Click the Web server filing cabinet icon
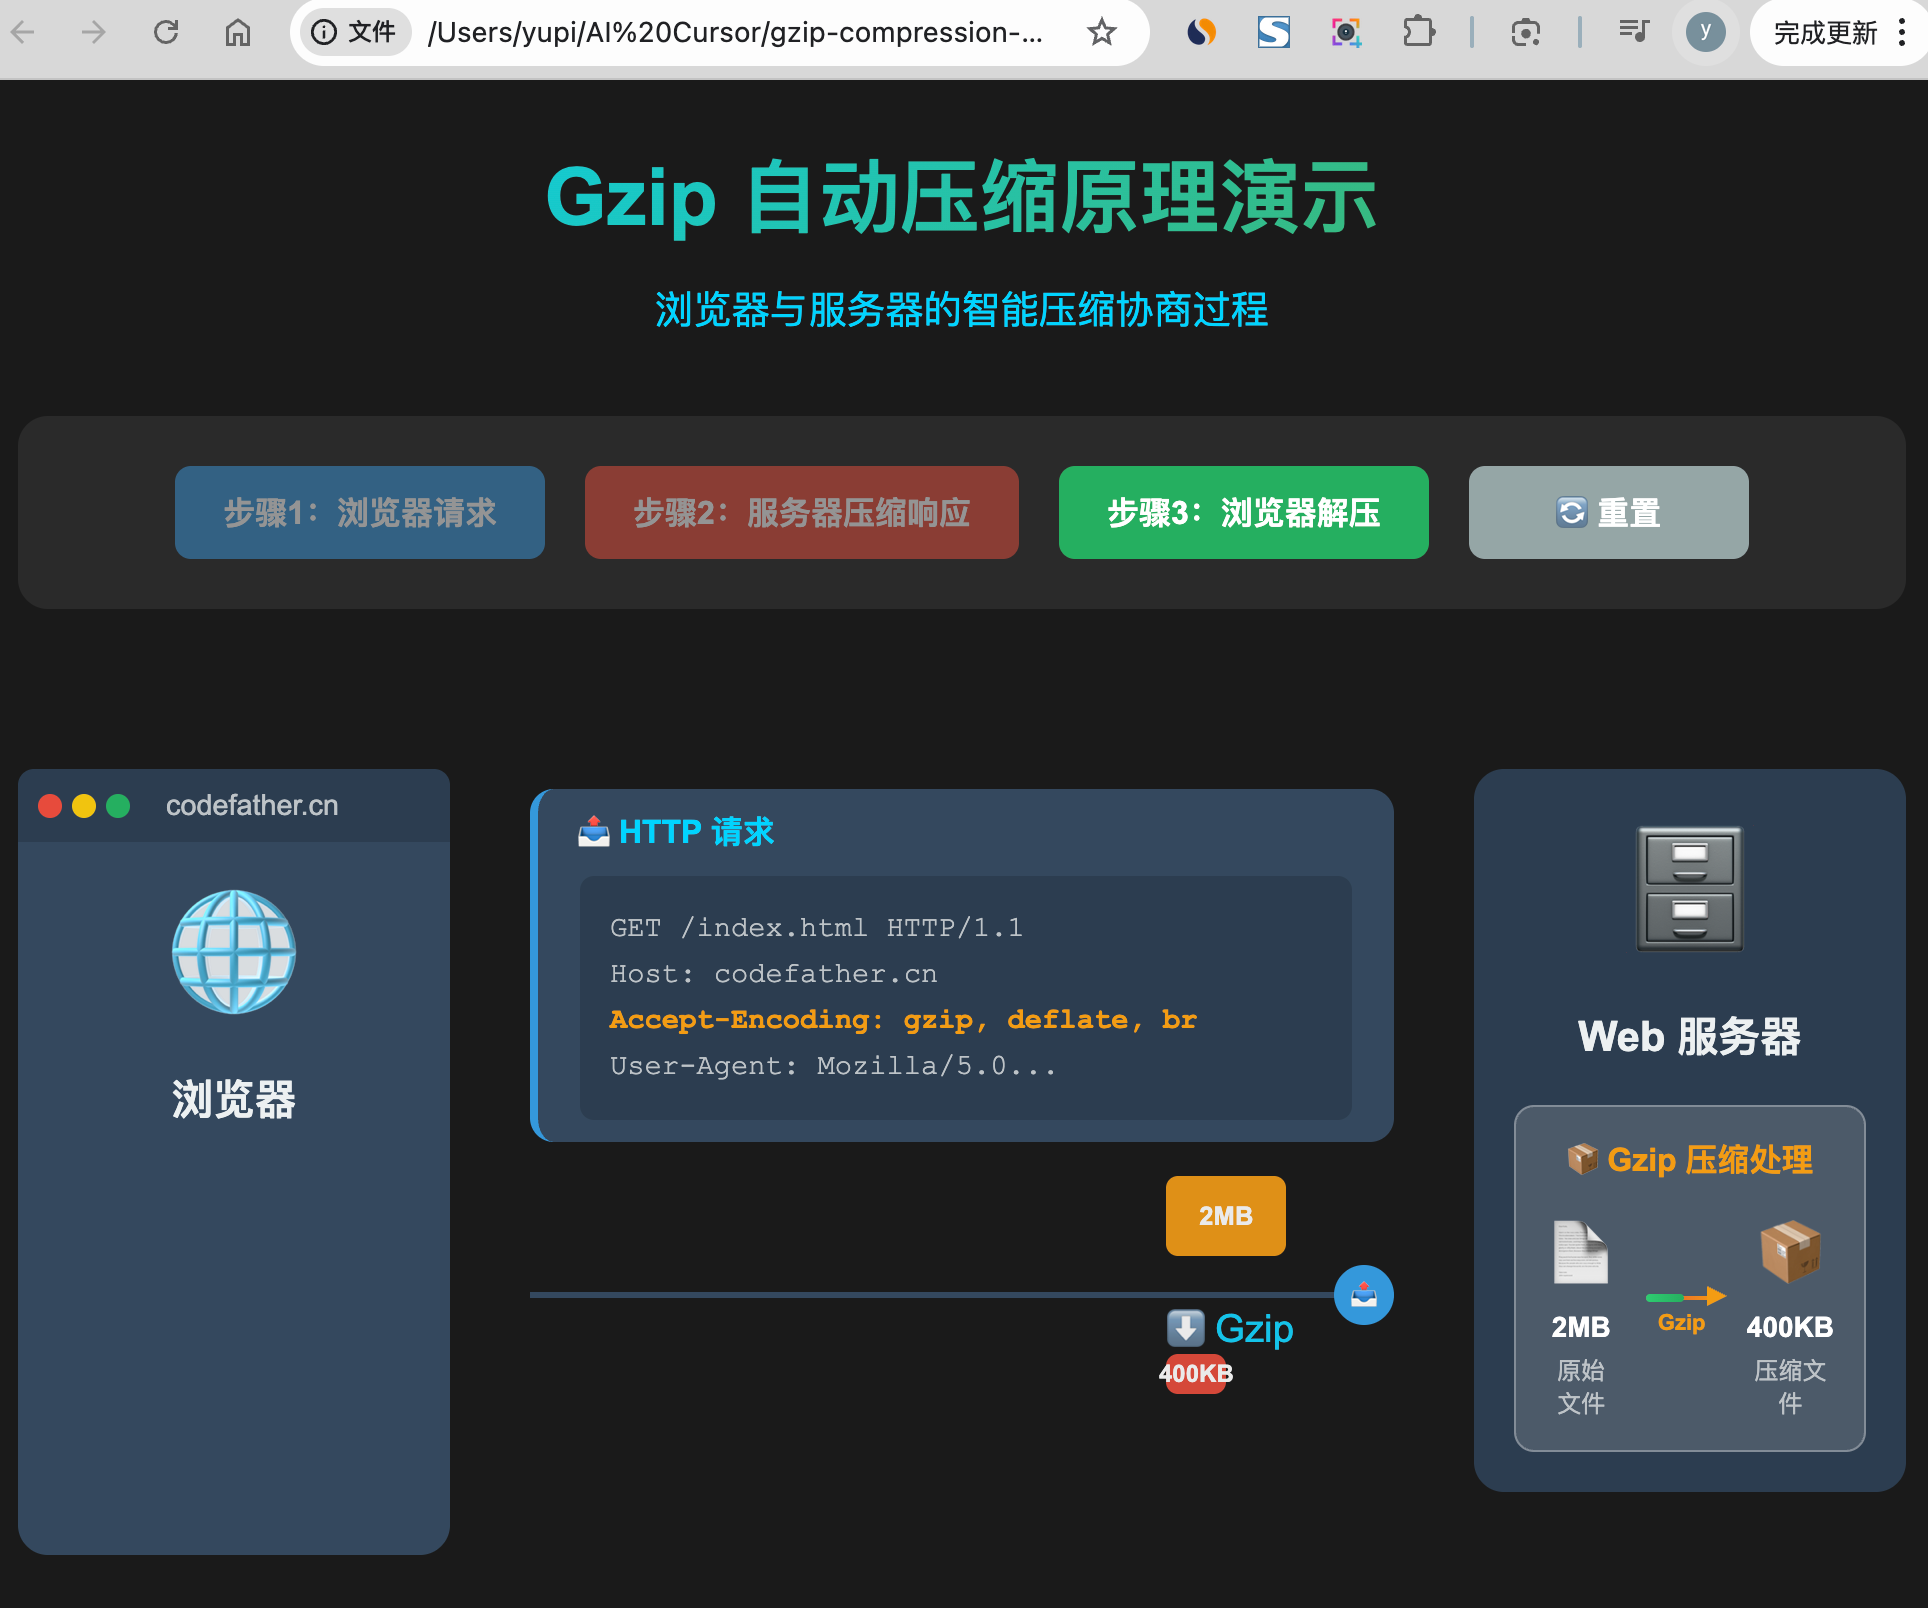This screenshot has height=1608, width=1928. point(1689,888)
